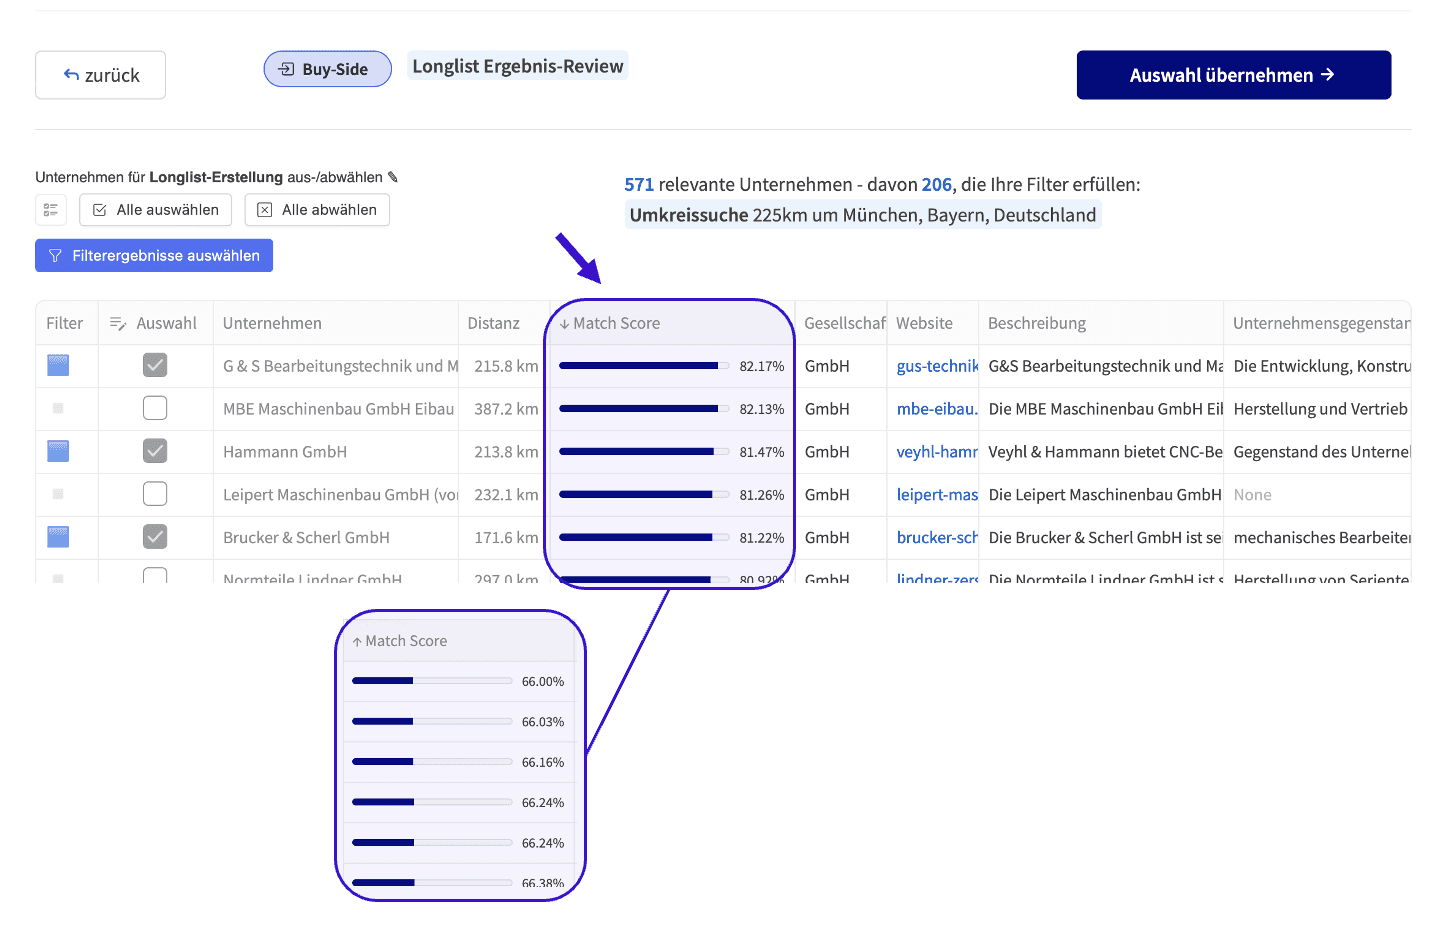Click the pencil edit icon after aus-/abwählen
1448x932 pixels.
[x=393, y=177]
